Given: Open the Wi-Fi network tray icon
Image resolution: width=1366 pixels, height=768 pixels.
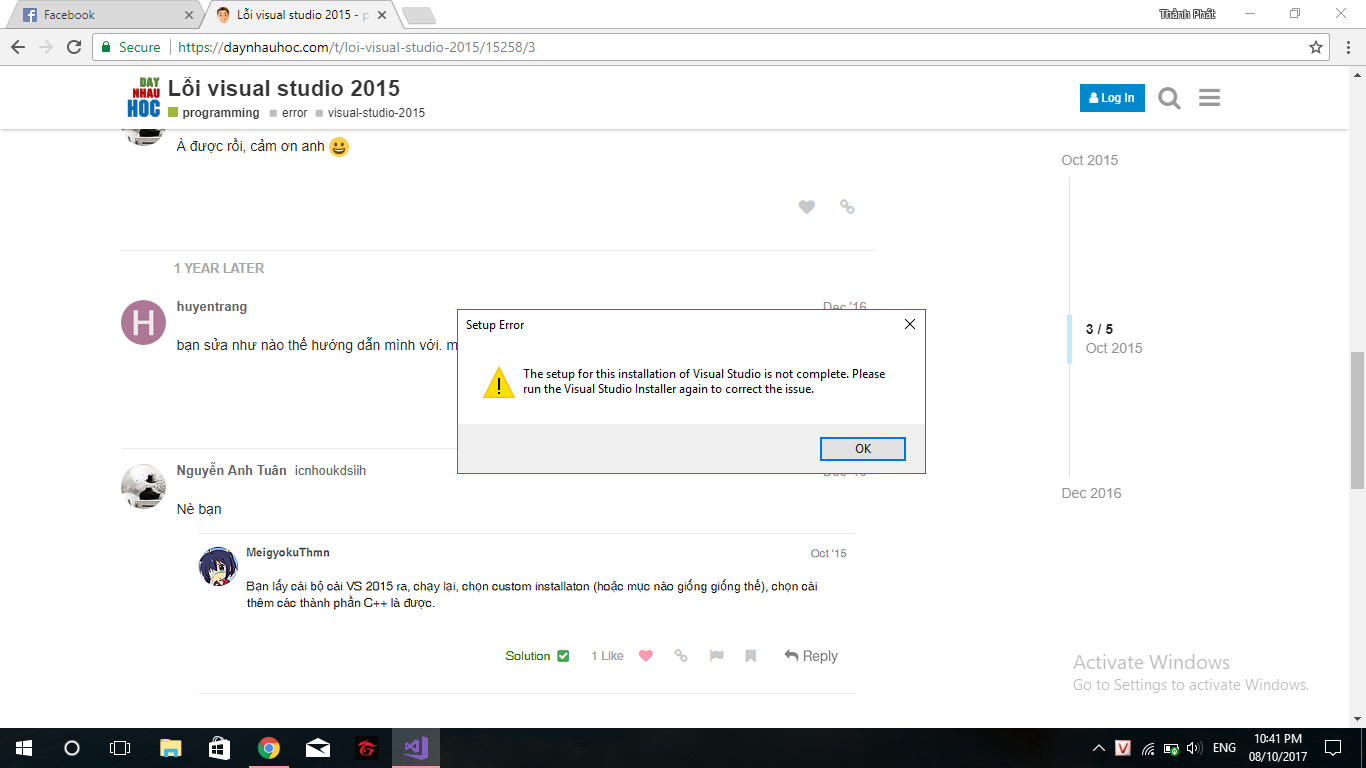Looking at the screenshot, I should (1148, 748).
